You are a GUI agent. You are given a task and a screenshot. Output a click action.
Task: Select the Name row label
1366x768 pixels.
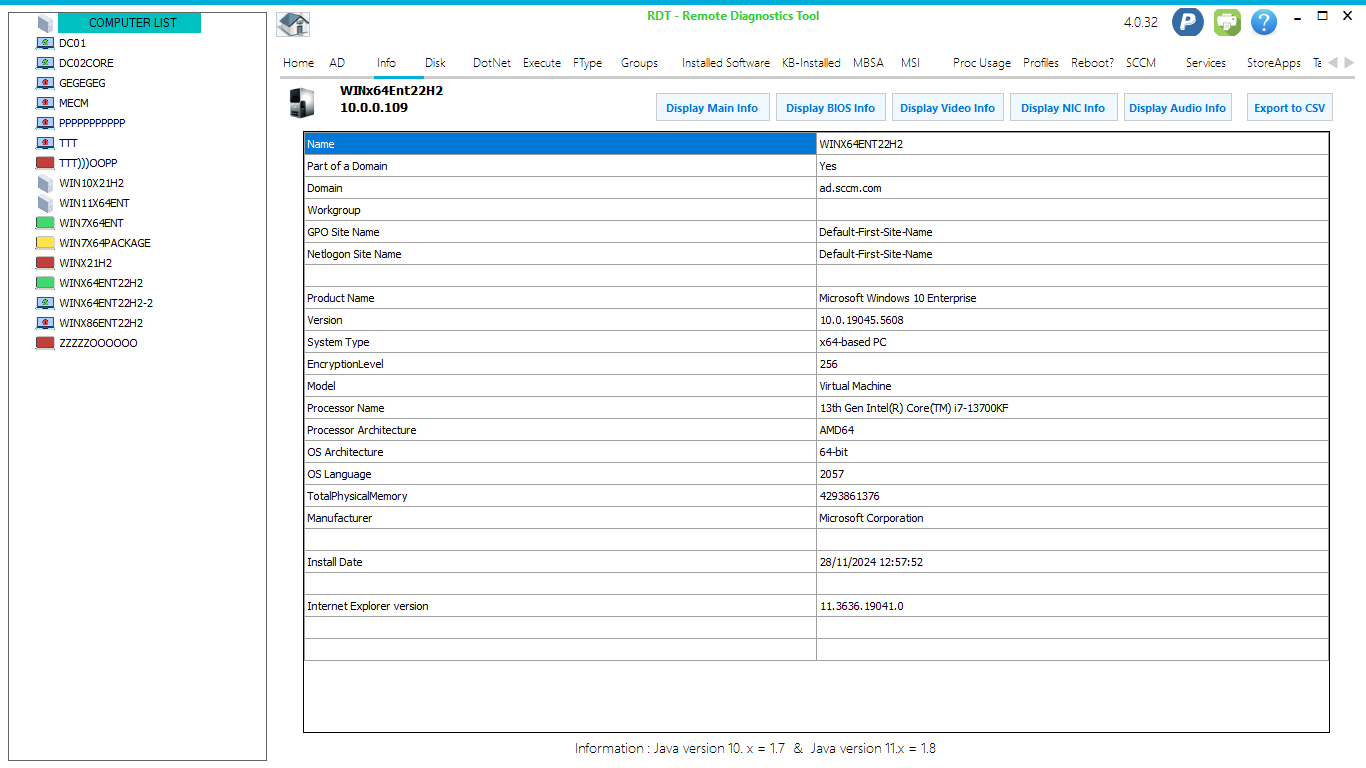[560, 144]
